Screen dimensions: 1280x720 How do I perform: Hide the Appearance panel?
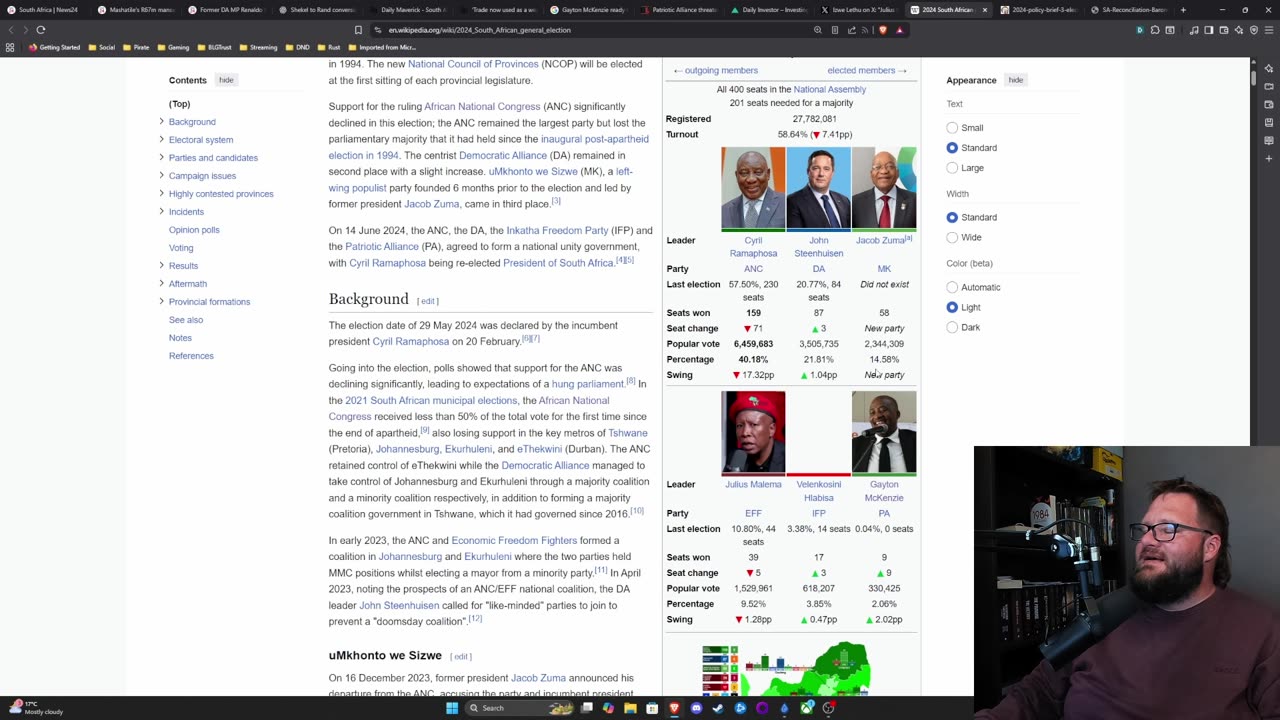1015,80
